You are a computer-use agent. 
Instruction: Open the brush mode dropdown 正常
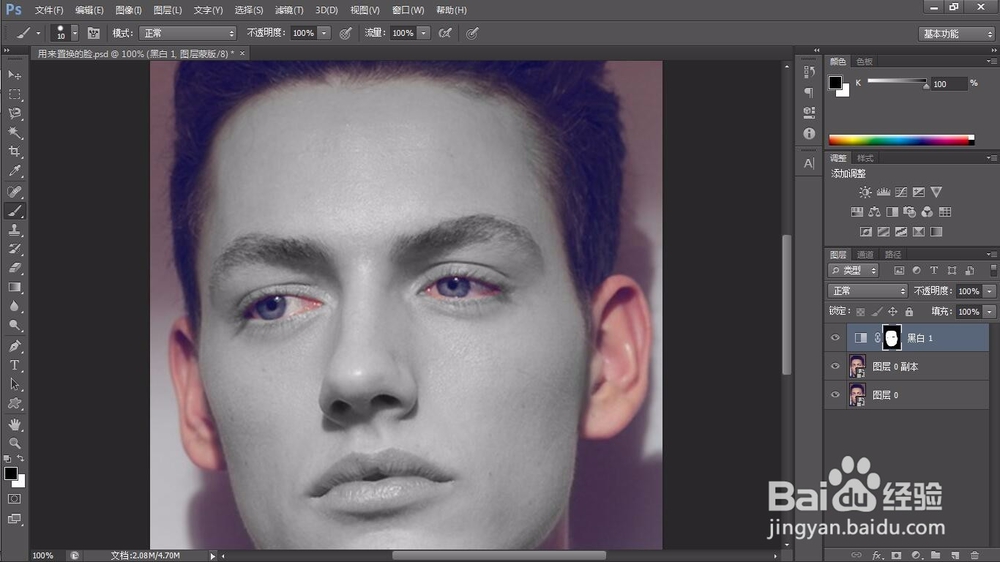click(188, 33)
